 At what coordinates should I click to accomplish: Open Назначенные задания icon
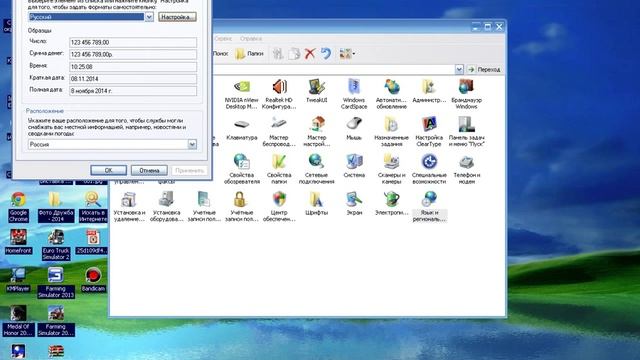click(391, 132)
